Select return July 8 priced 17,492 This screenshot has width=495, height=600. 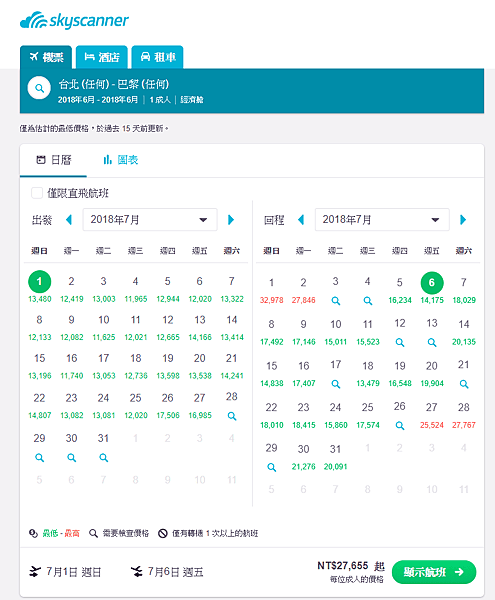coord(272,333)
